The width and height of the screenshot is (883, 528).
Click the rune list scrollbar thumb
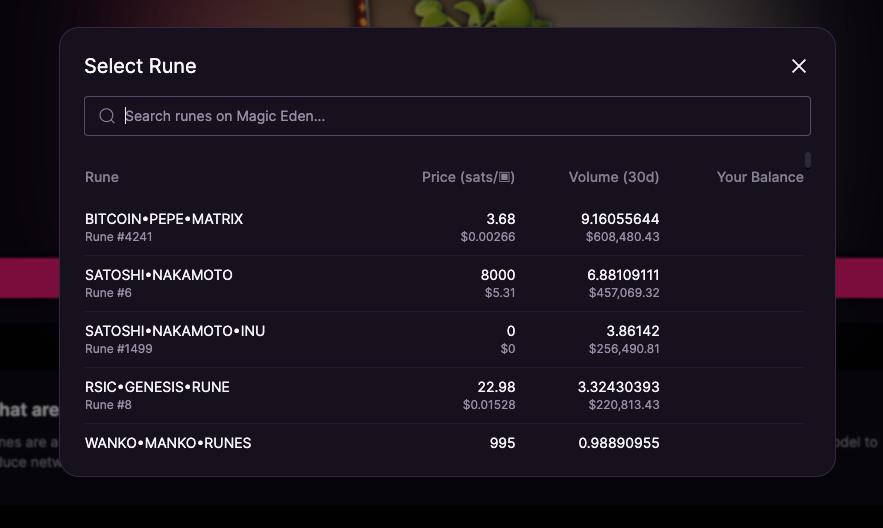[808, 160]
